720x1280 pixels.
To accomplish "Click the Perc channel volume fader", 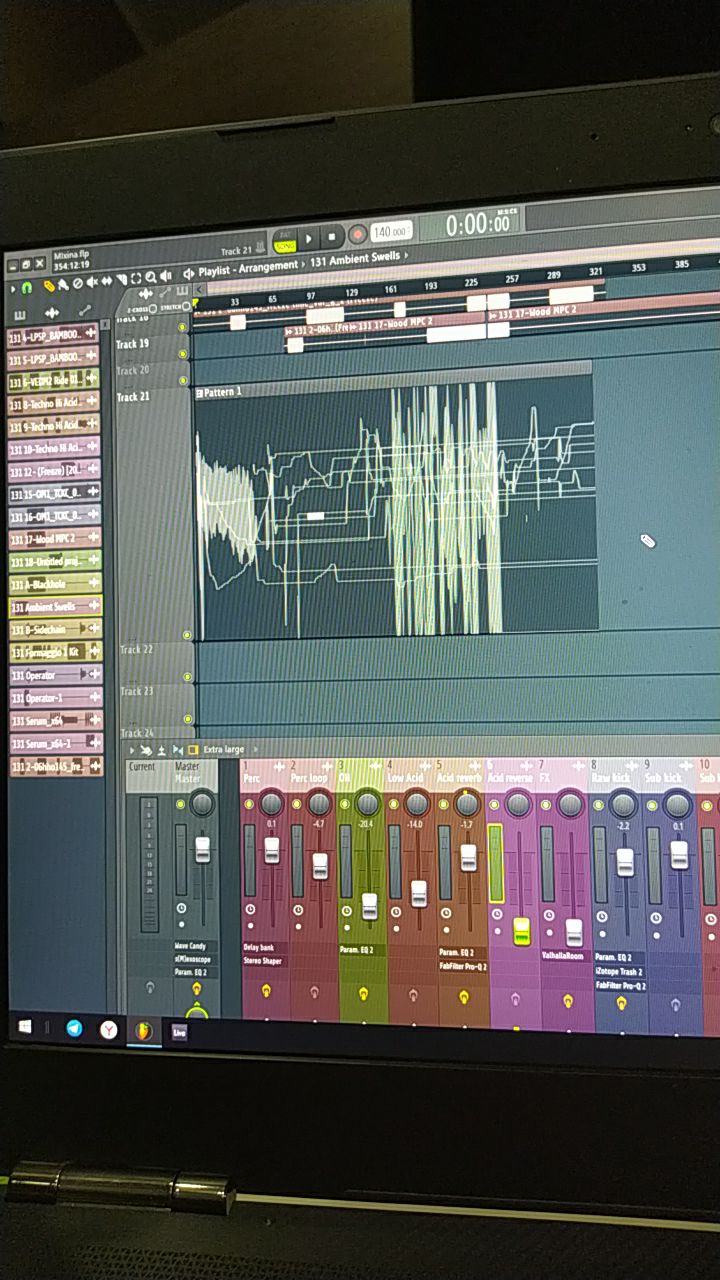I will 271,850.
